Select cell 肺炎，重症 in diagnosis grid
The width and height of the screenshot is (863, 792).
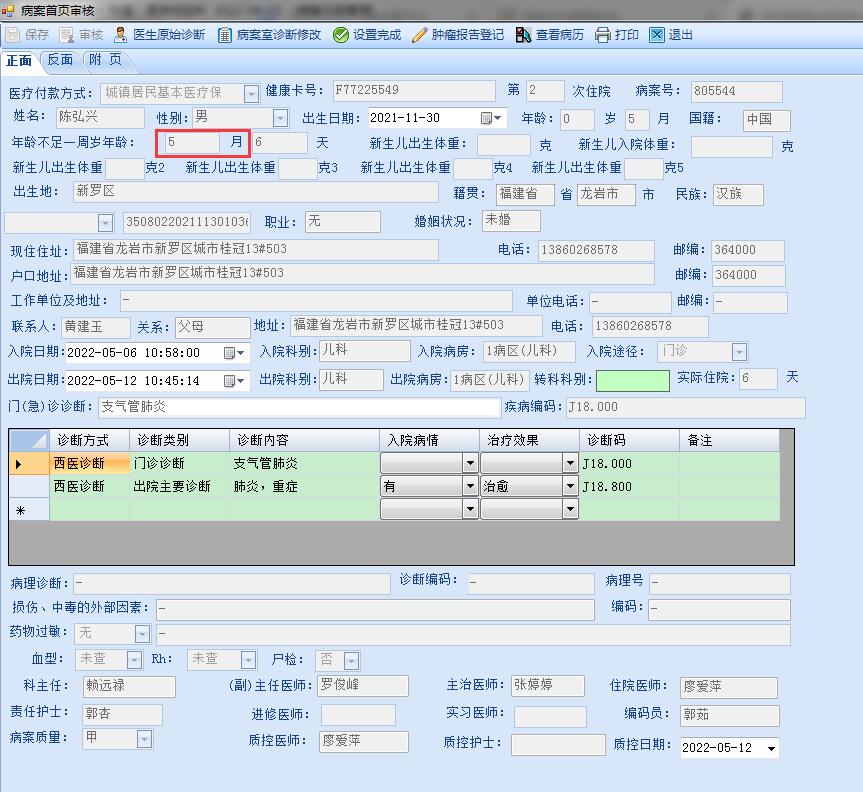click(x=304, y=487)
